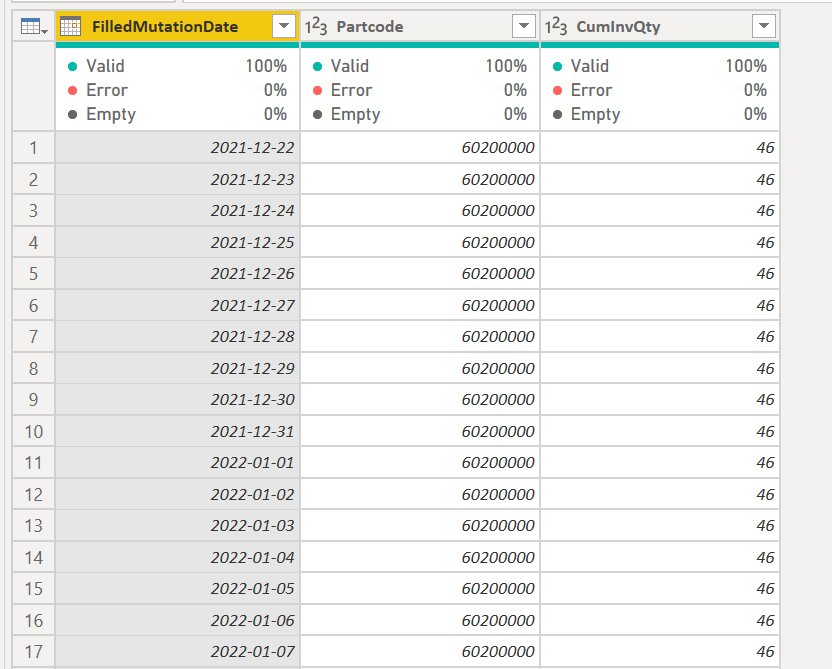Image resolution: width=832 pixels, height=669 pixels.
Task: Click date cell 2021-12-23
Action: tap(178, 179)
